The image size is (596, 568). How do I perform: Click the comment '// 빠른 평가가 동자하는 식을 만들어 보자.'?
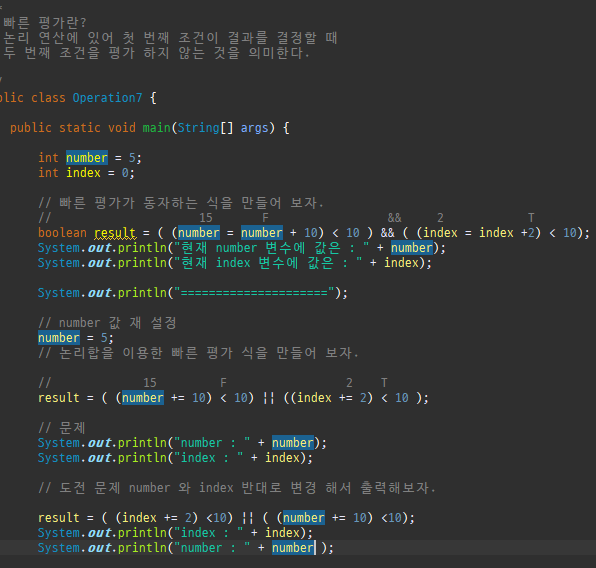[181, 203]
